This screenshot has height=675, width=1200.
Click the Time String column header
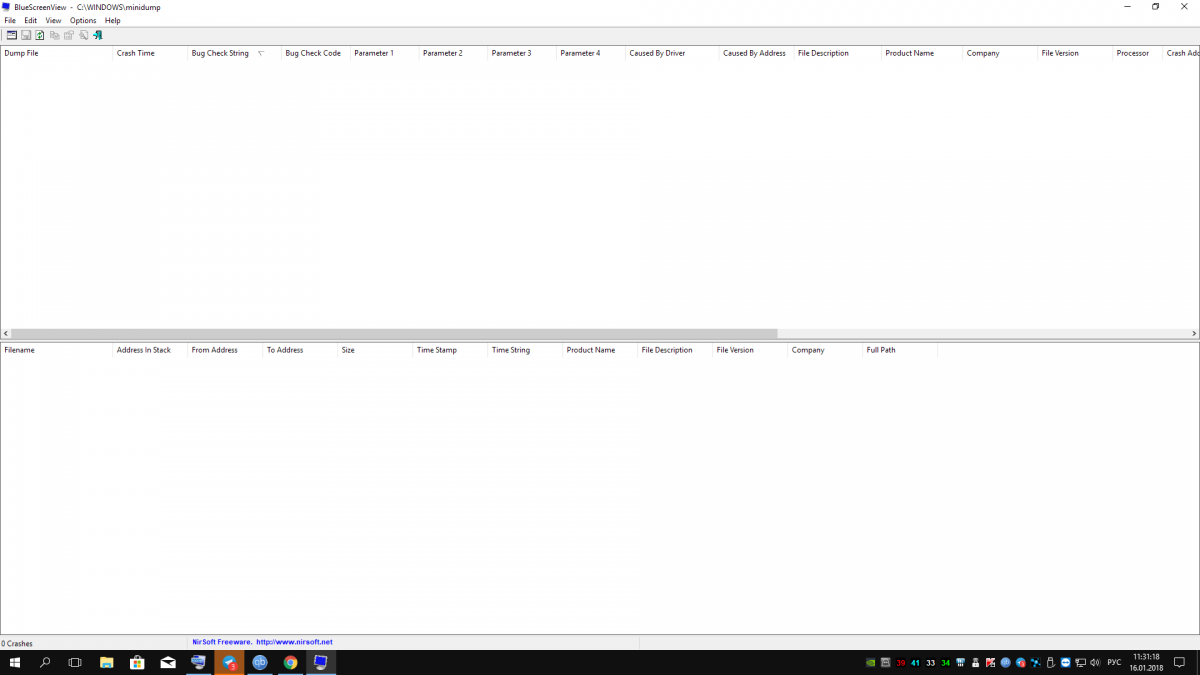coord(525,350)
